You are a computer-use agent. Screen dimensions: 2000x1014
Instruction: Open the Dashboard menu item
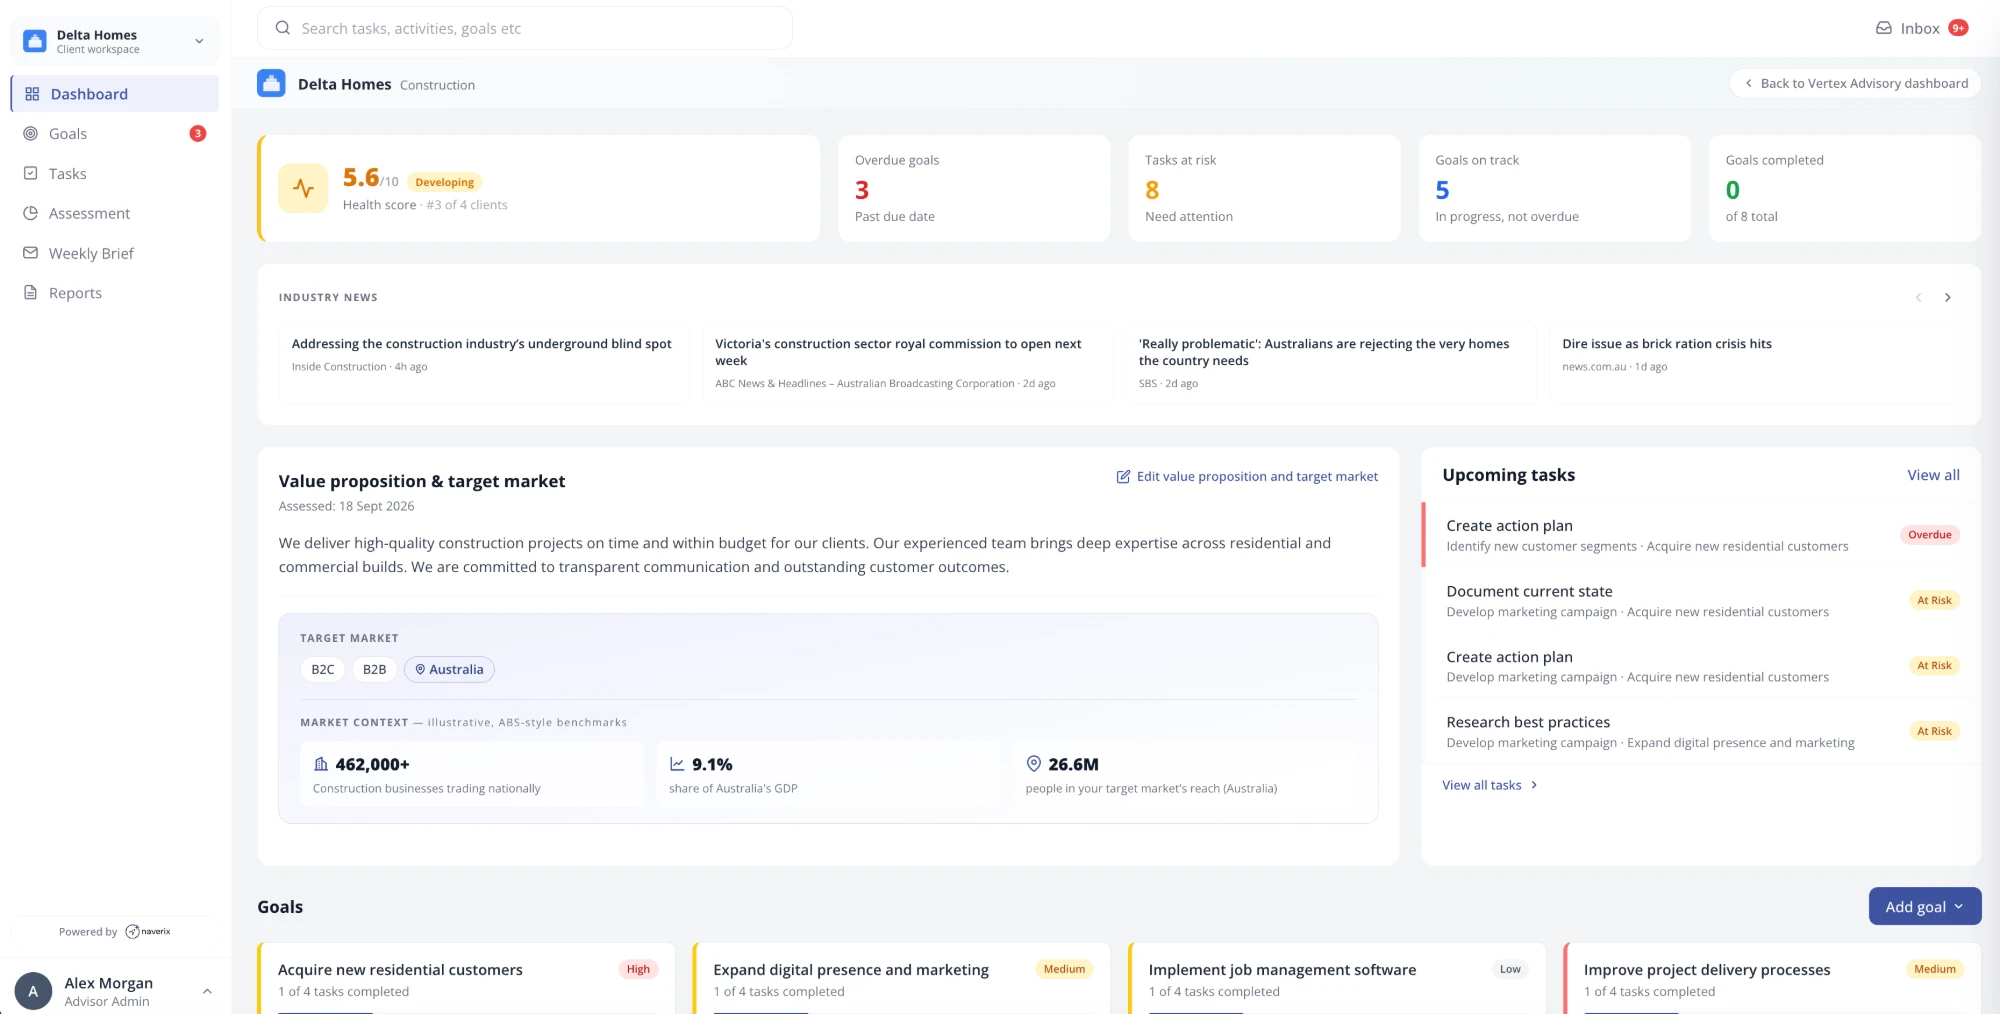click(115, 94)
